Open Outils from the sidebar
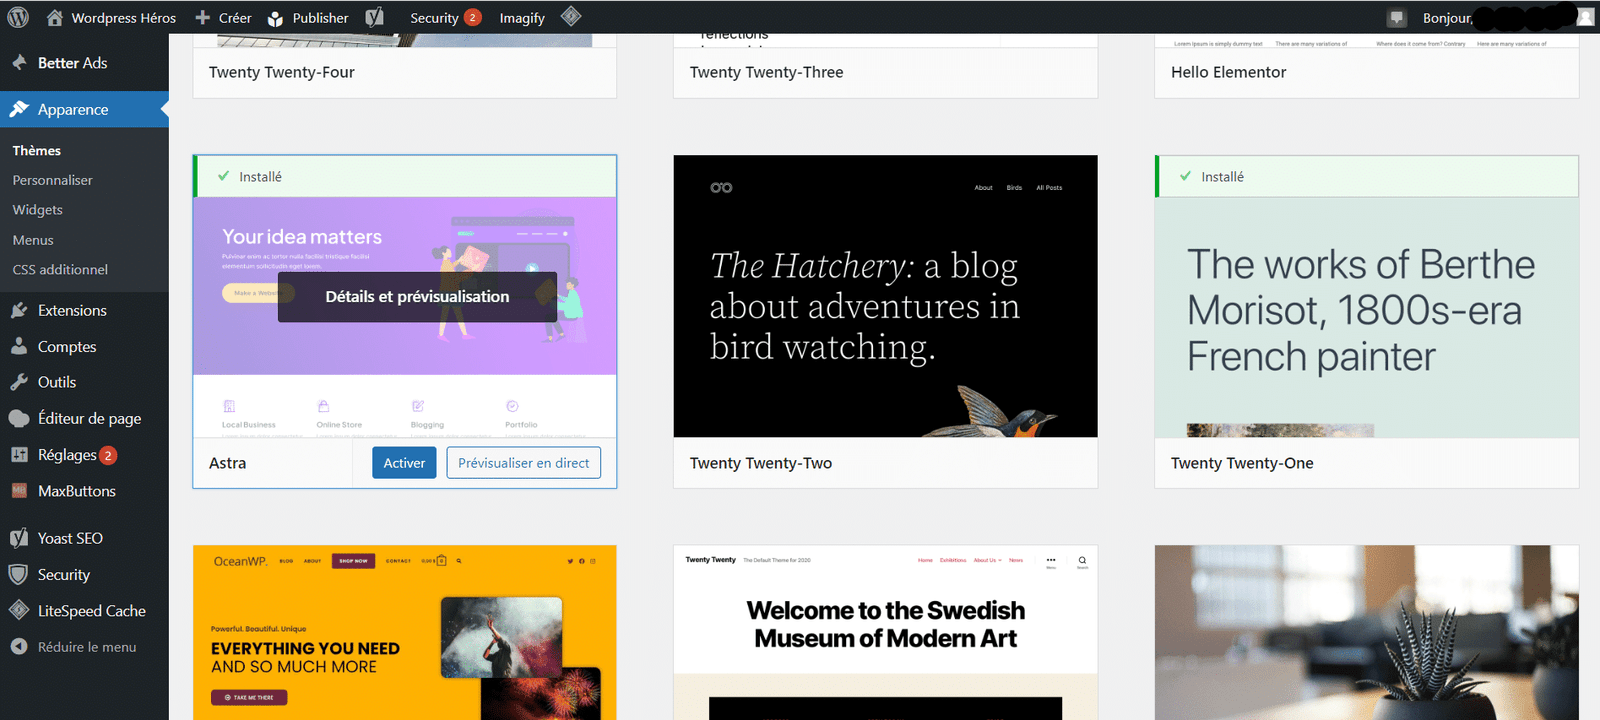 pos(57,382)
